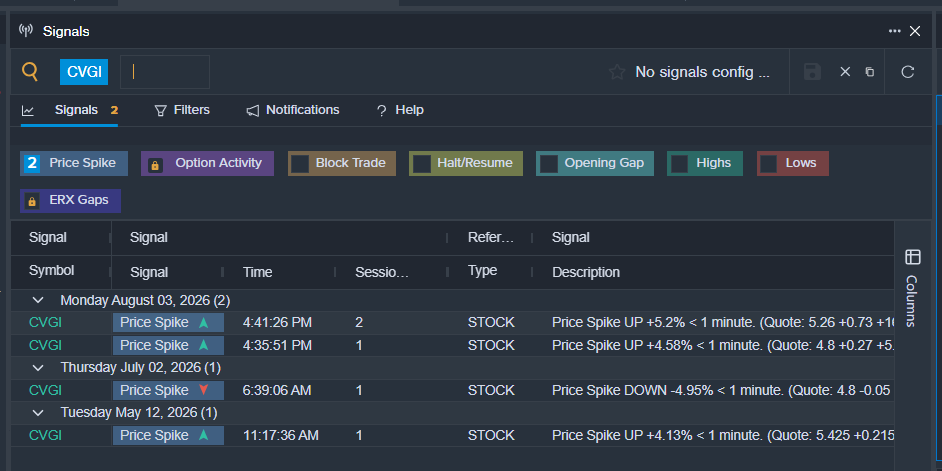
Task: Select the Price Spike UP +4.13% description
Action: pyautogui.click(x=723, y=435)
